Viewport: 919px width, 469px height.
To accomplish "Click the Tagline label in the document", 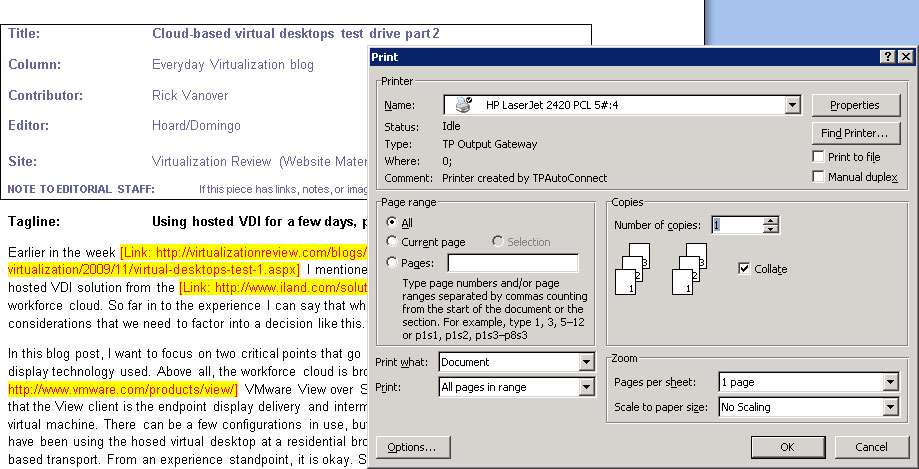I will click(x=34, y=222).
